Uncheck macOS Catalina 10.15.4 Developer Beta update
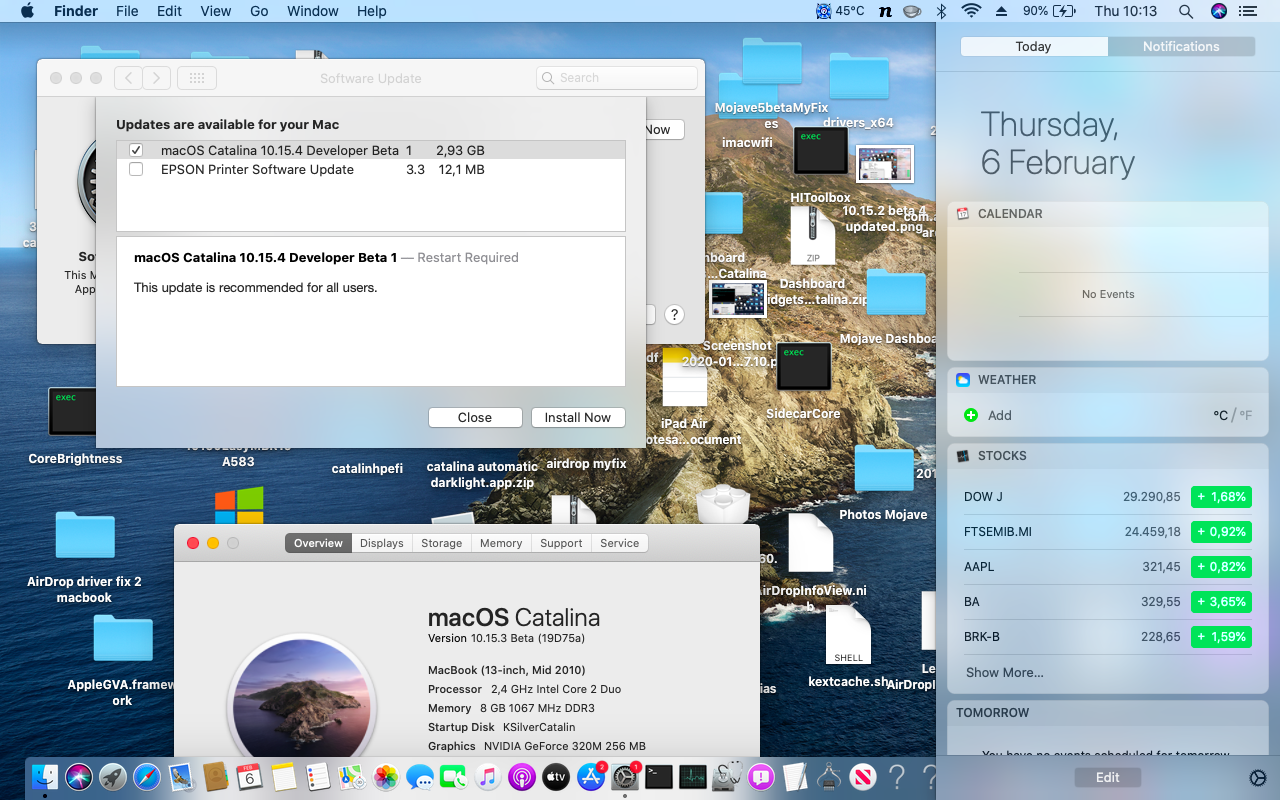Image resolution: width=1280 pixels, height=800 pixels. pos(136,150)
